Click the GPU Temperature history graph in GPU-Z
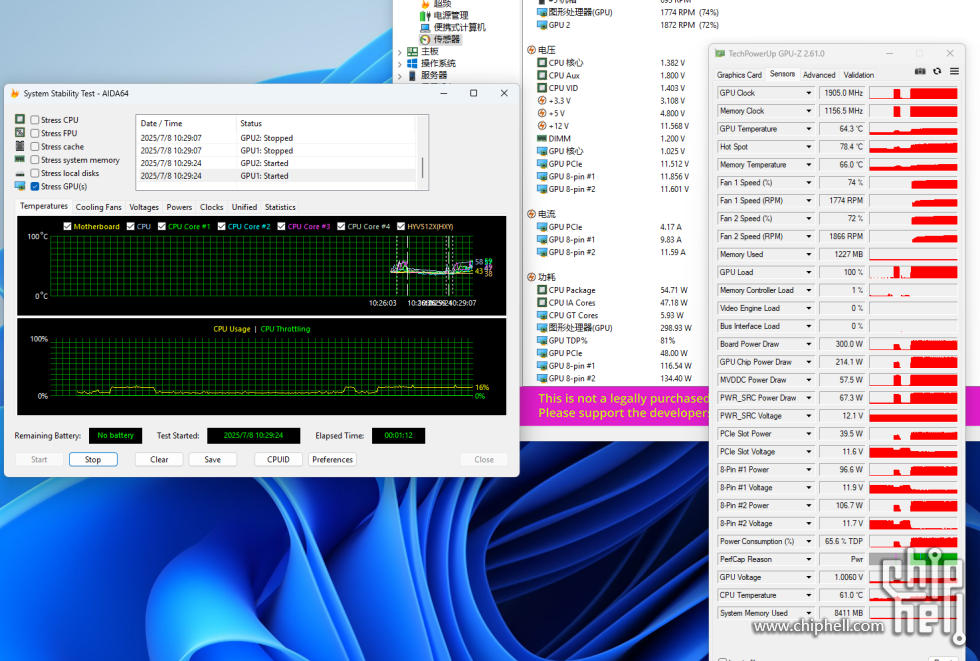Image resolution: width=980 pixels, height=661 pixels. click(x=913, y=129)
